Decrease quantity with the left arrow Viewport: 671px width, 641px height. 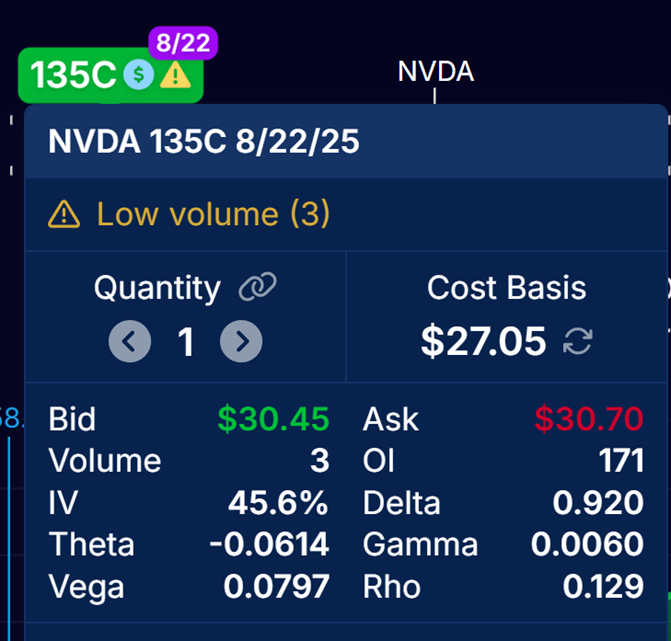coord(129,342)
